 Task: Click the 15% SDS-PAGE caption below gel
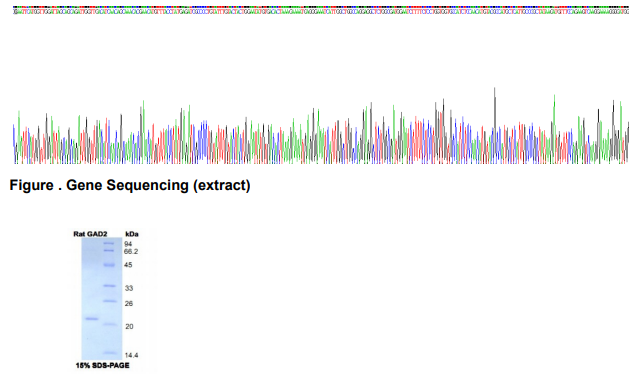coord(103,366)
